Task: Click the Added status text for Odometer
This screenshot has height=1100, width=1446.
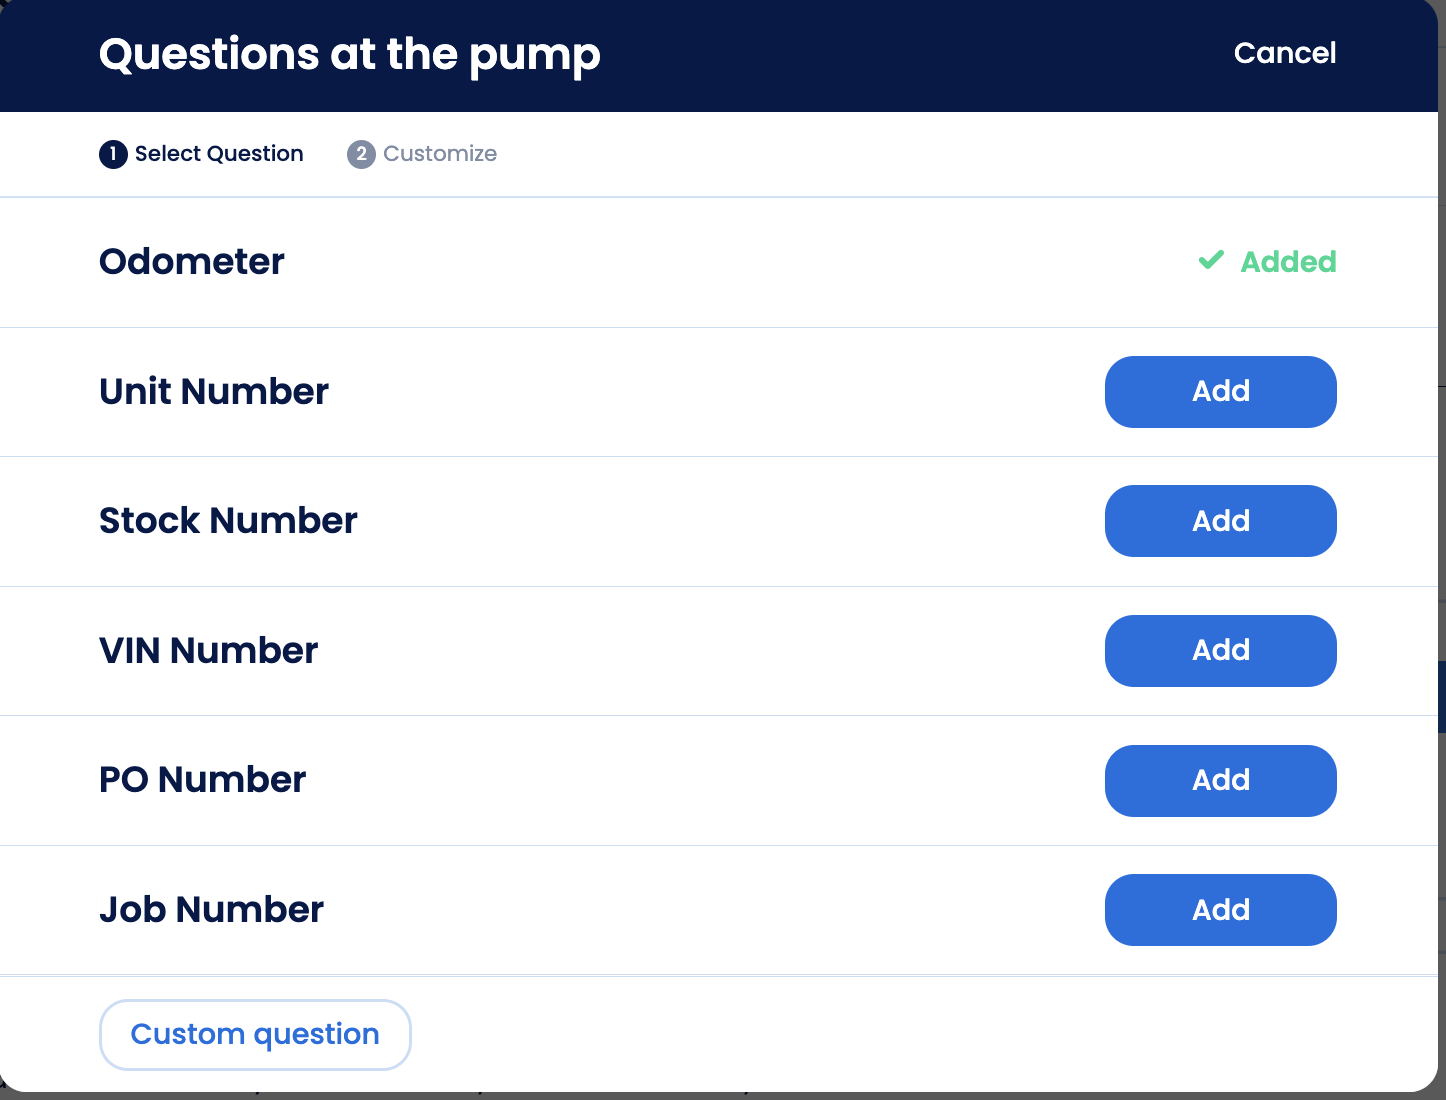Action: tap(1288, 262)
